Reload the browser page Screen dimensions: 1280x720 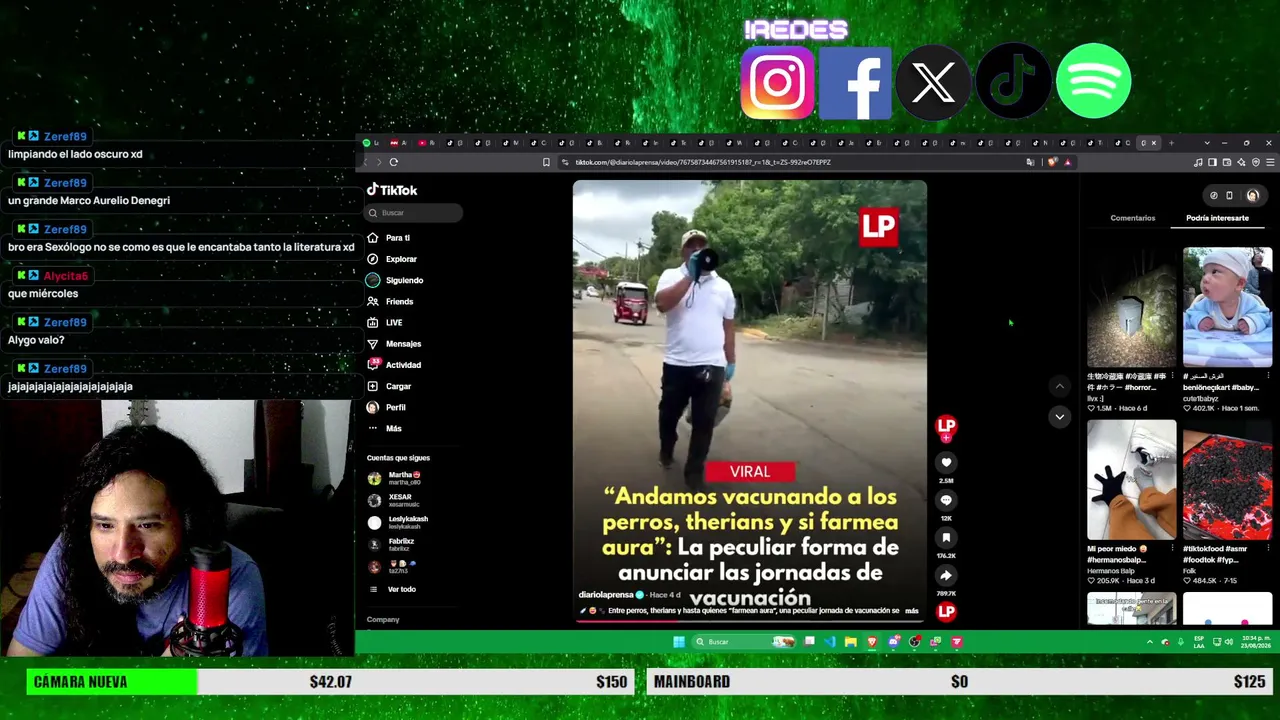point(394,162)
